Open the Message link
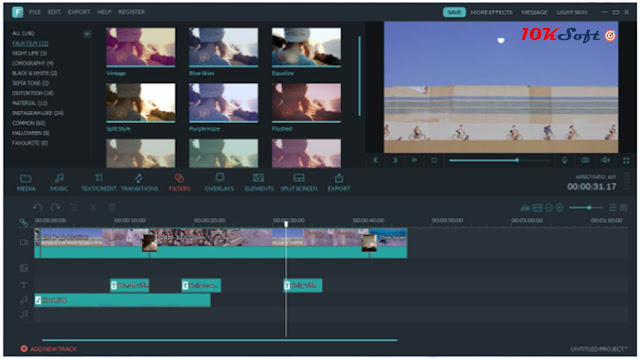Viewport: 640px width, 360px height. [534, 13]
